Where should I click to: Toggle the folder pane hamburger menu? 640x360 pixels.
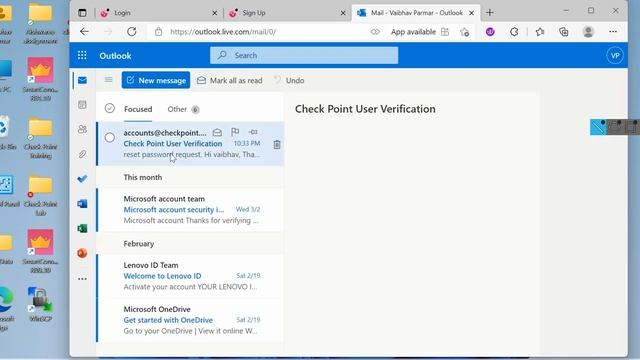[x=108, y=80]
